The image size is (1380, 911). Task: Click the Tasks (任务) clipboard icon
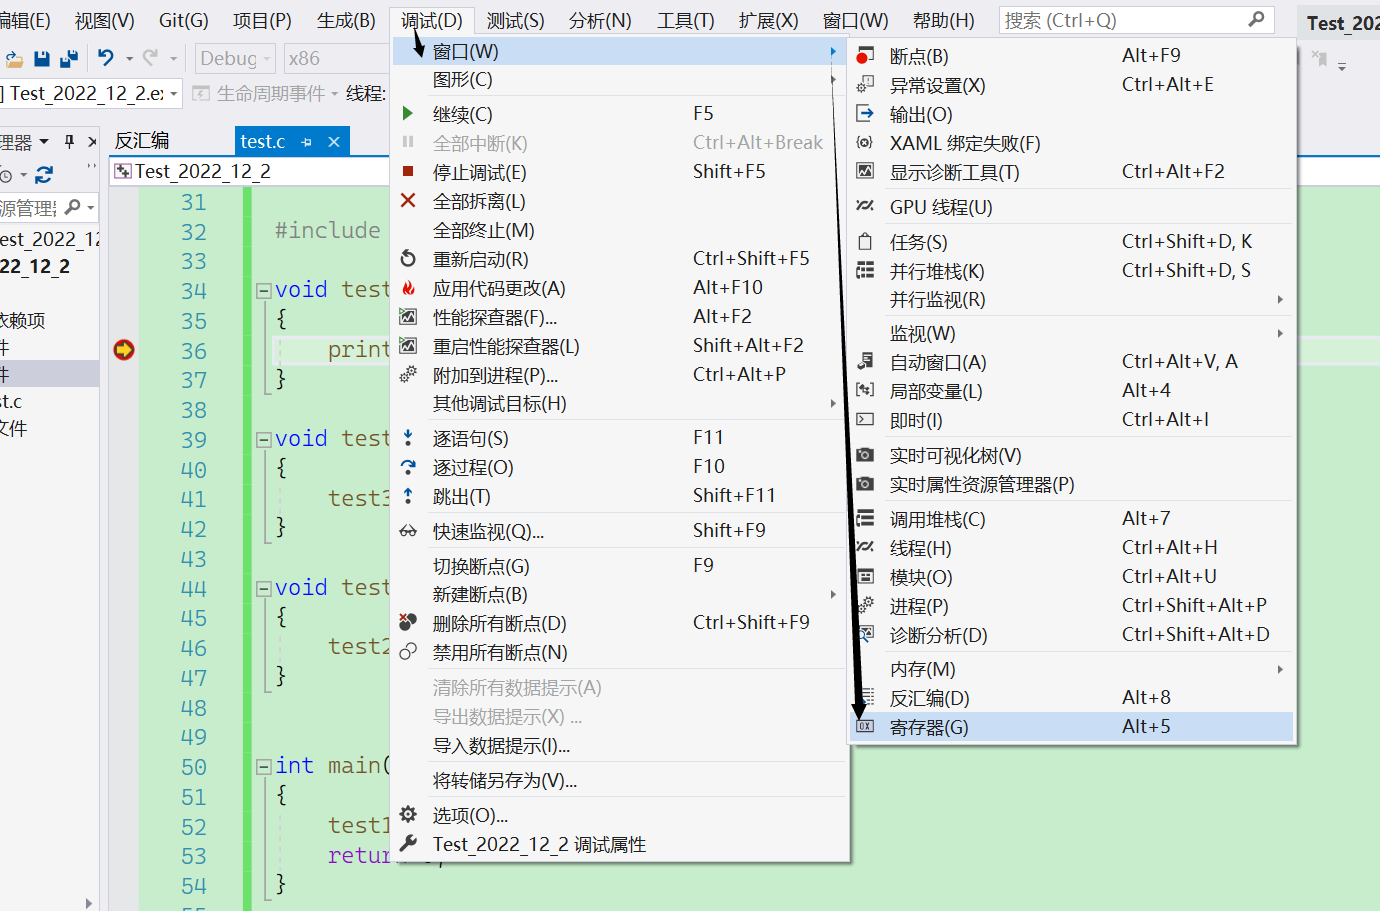click(865, 241)
